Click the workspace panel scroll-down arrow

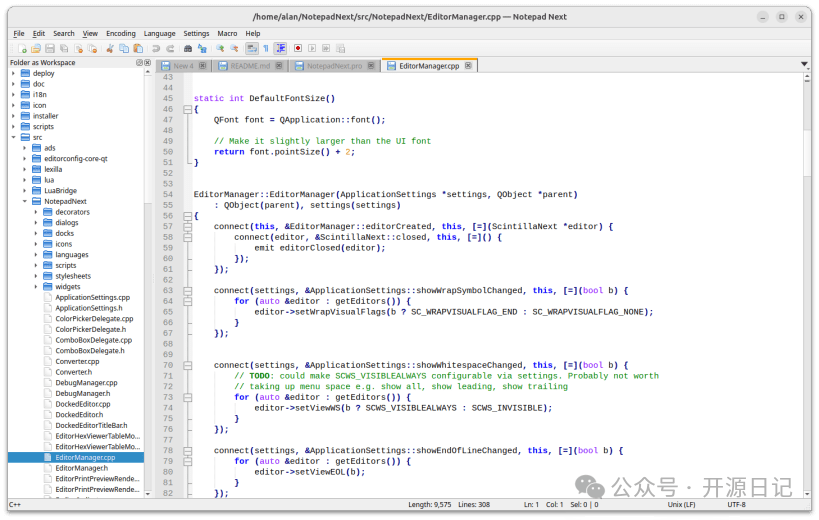pos(148,493)
